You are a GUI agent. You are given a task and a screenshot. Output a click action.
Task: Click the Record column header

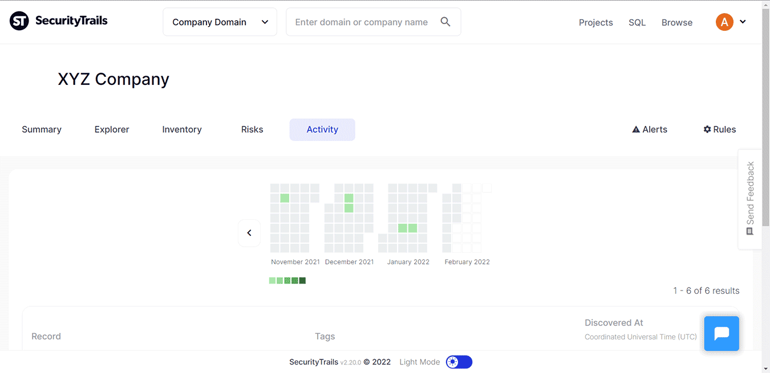tap(46, 336)
